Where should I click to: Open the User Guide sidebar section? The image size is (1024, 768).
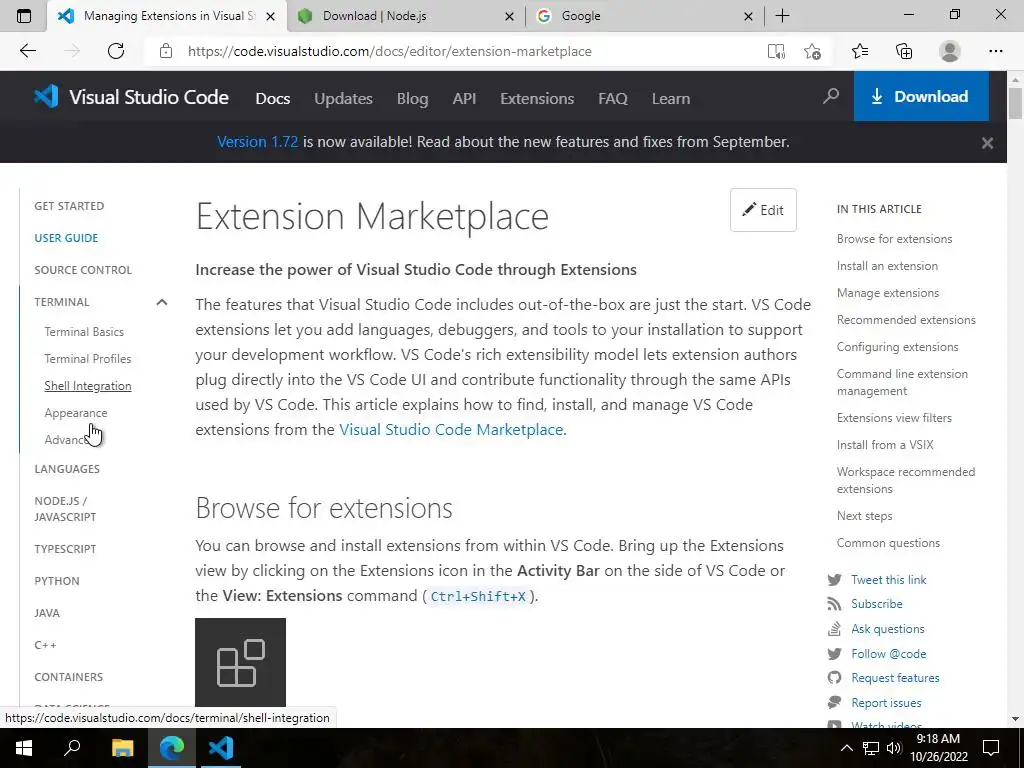pyautogui.click(x=66, y=238)
